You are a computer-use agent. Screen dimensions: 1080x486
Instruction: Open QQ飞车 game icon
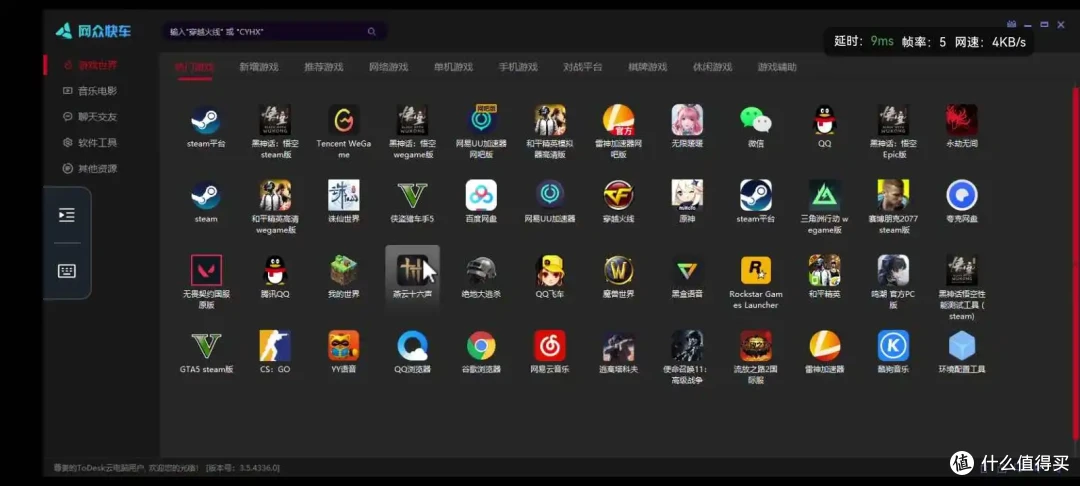coord(550,270)
